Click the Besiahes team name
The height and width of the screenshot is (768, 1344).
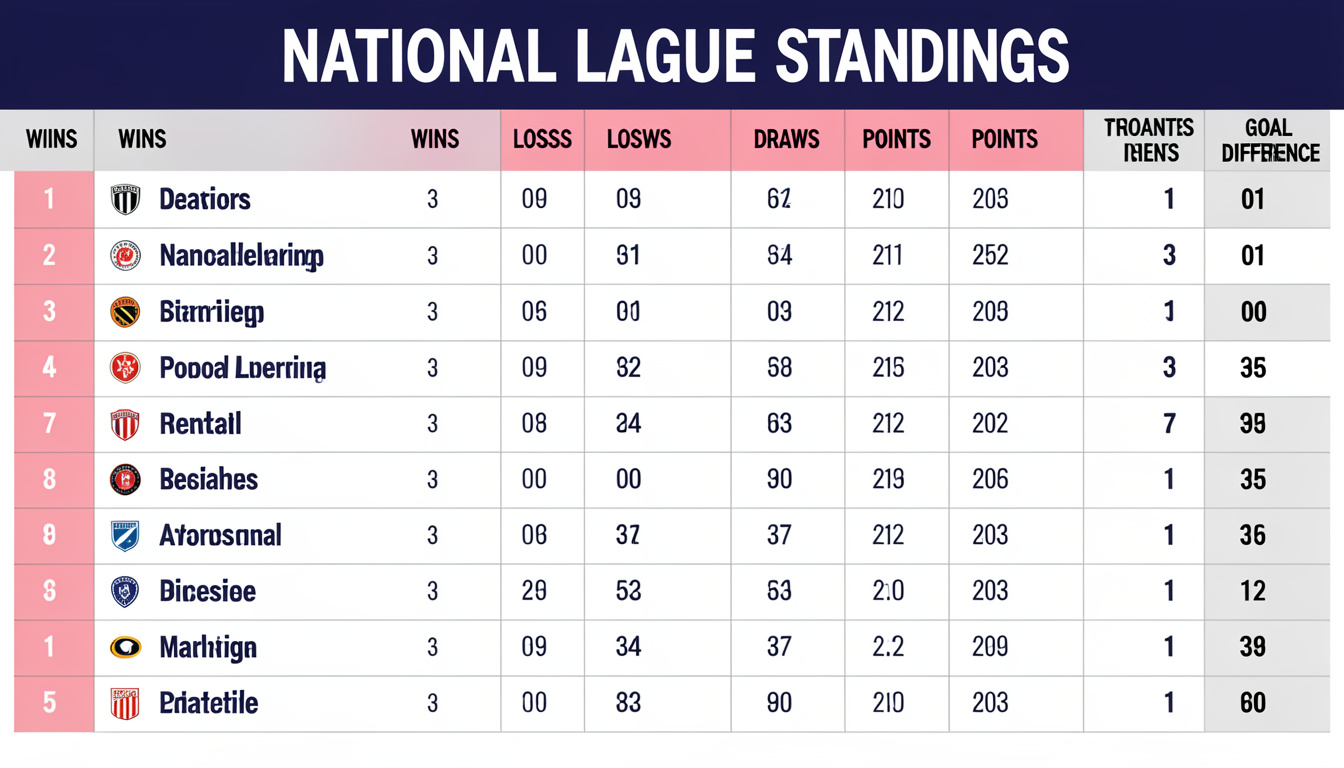click(208, 480)
